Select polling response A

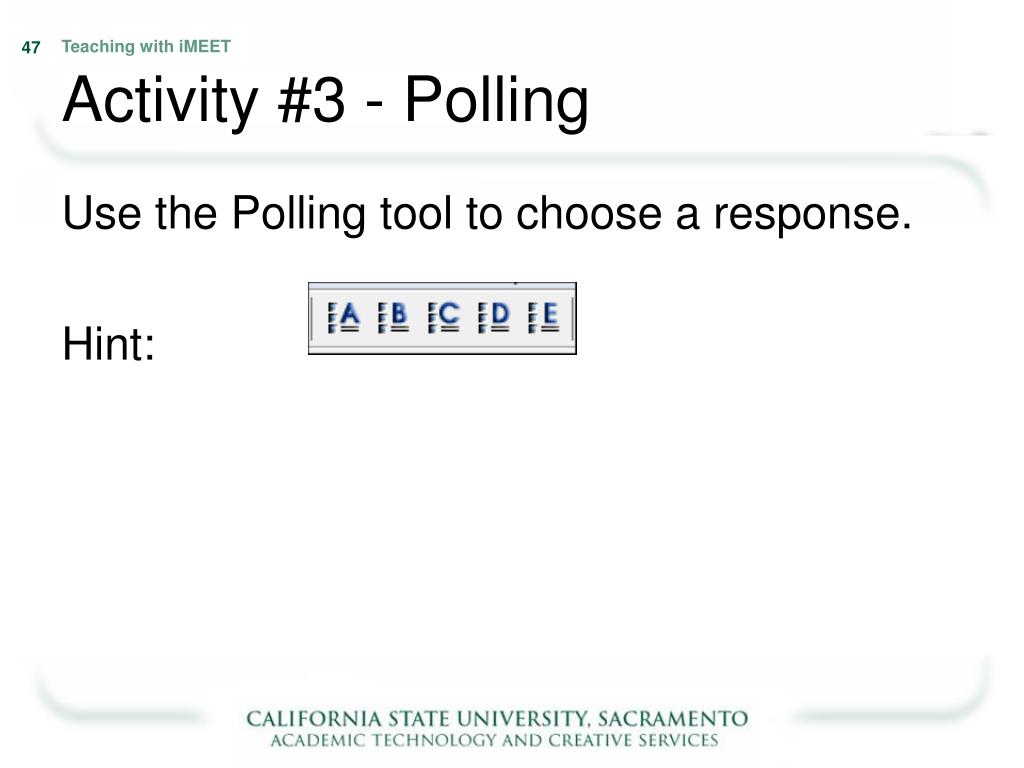[x=344, y=317]
